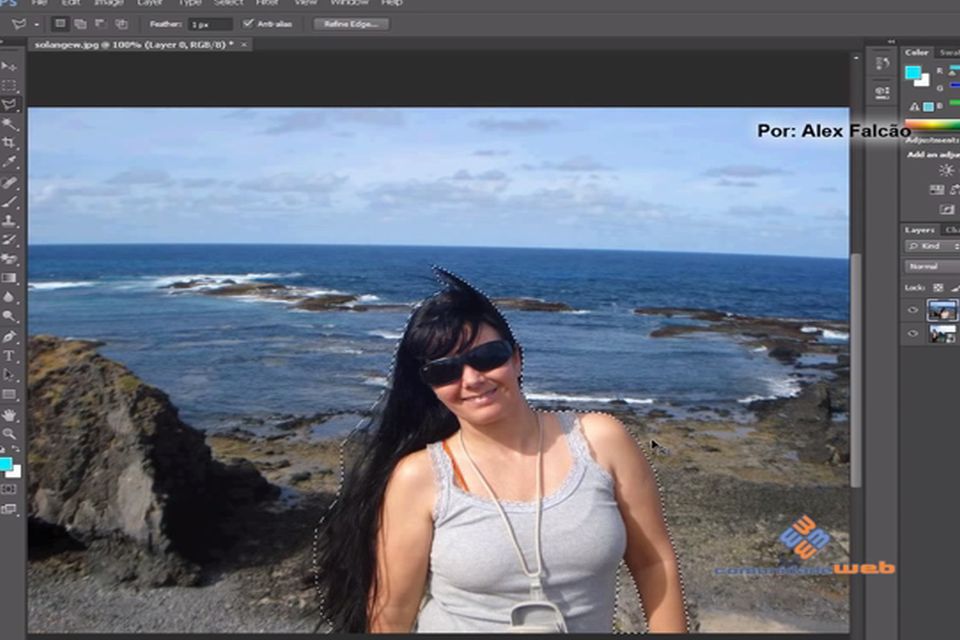Click the Refine Edge button
Viewport: 960px width, 640px height.
[351, 24]
